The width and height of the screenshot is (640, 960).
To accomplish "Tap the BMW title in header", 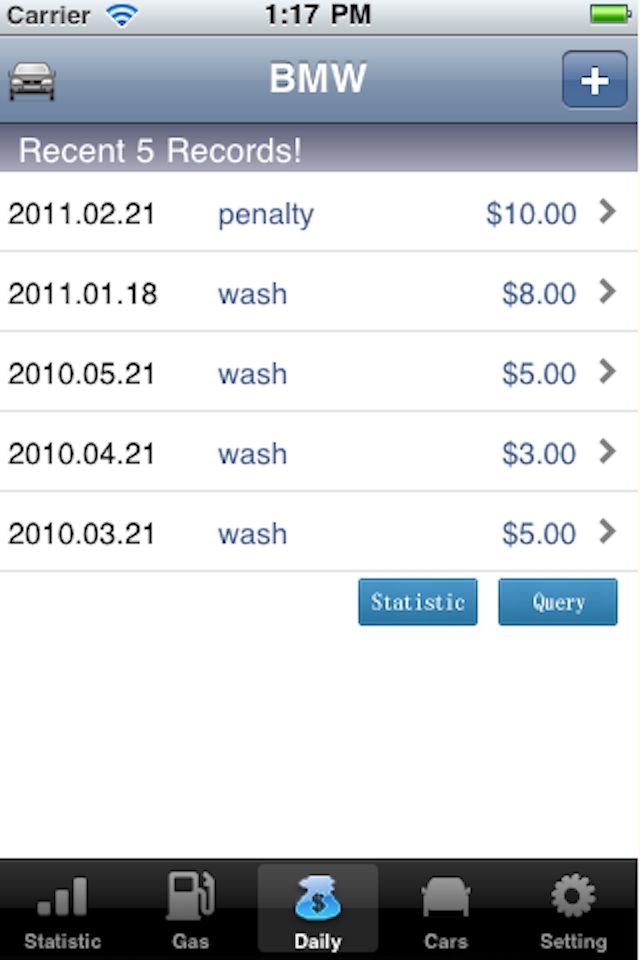I will pyautogui.click(x=318, y=78).
